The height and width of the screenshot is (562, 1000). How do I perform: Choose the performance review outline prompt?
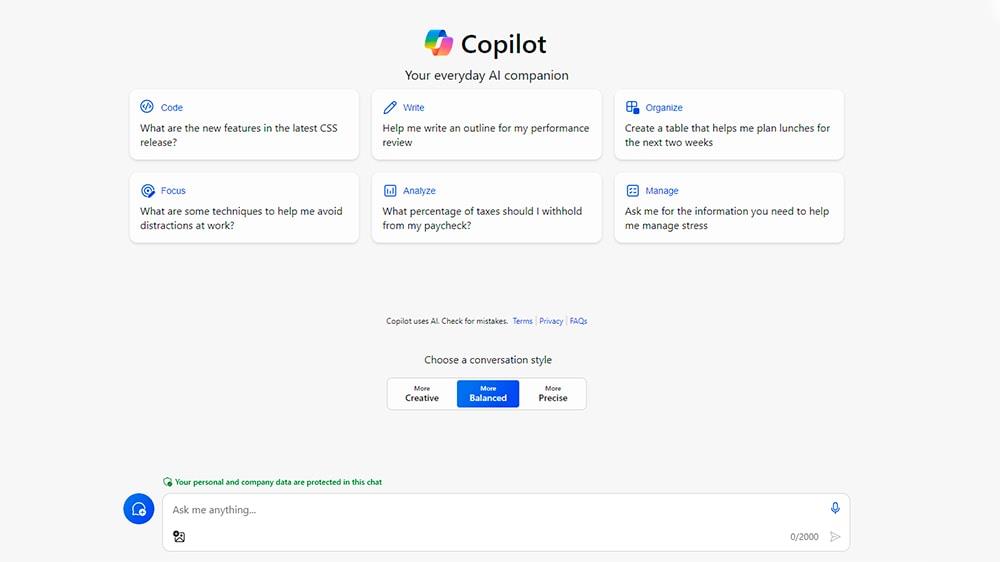(486, 135)
